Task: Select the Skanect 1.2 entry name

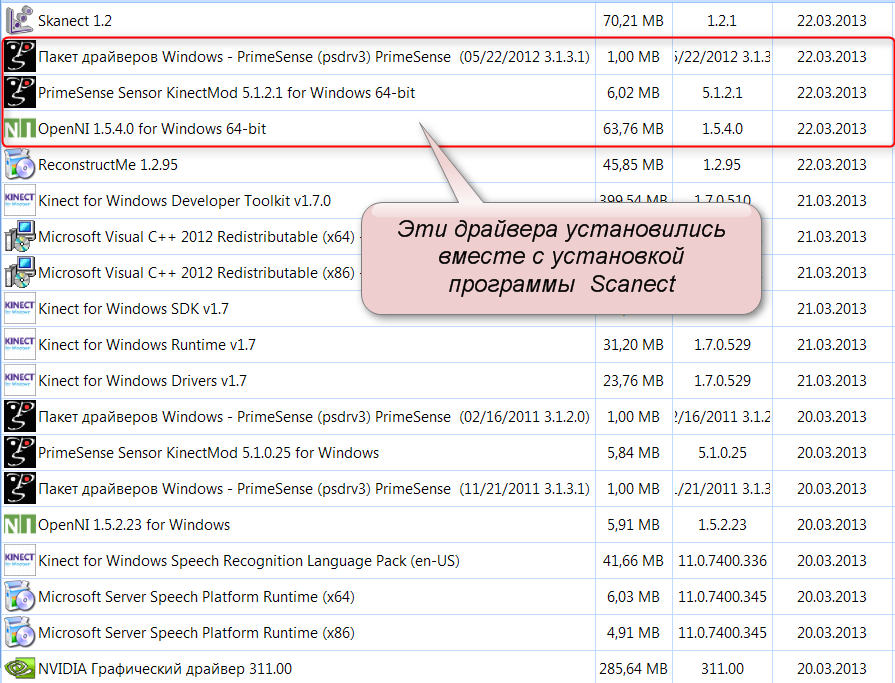Action: [x=75, y=21]
